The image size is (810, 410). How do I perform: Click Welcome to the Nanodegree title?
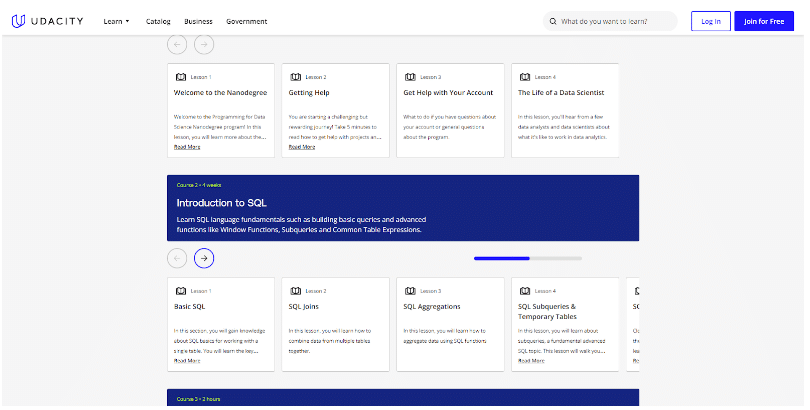pyautogui.click(x=221, y=92)
